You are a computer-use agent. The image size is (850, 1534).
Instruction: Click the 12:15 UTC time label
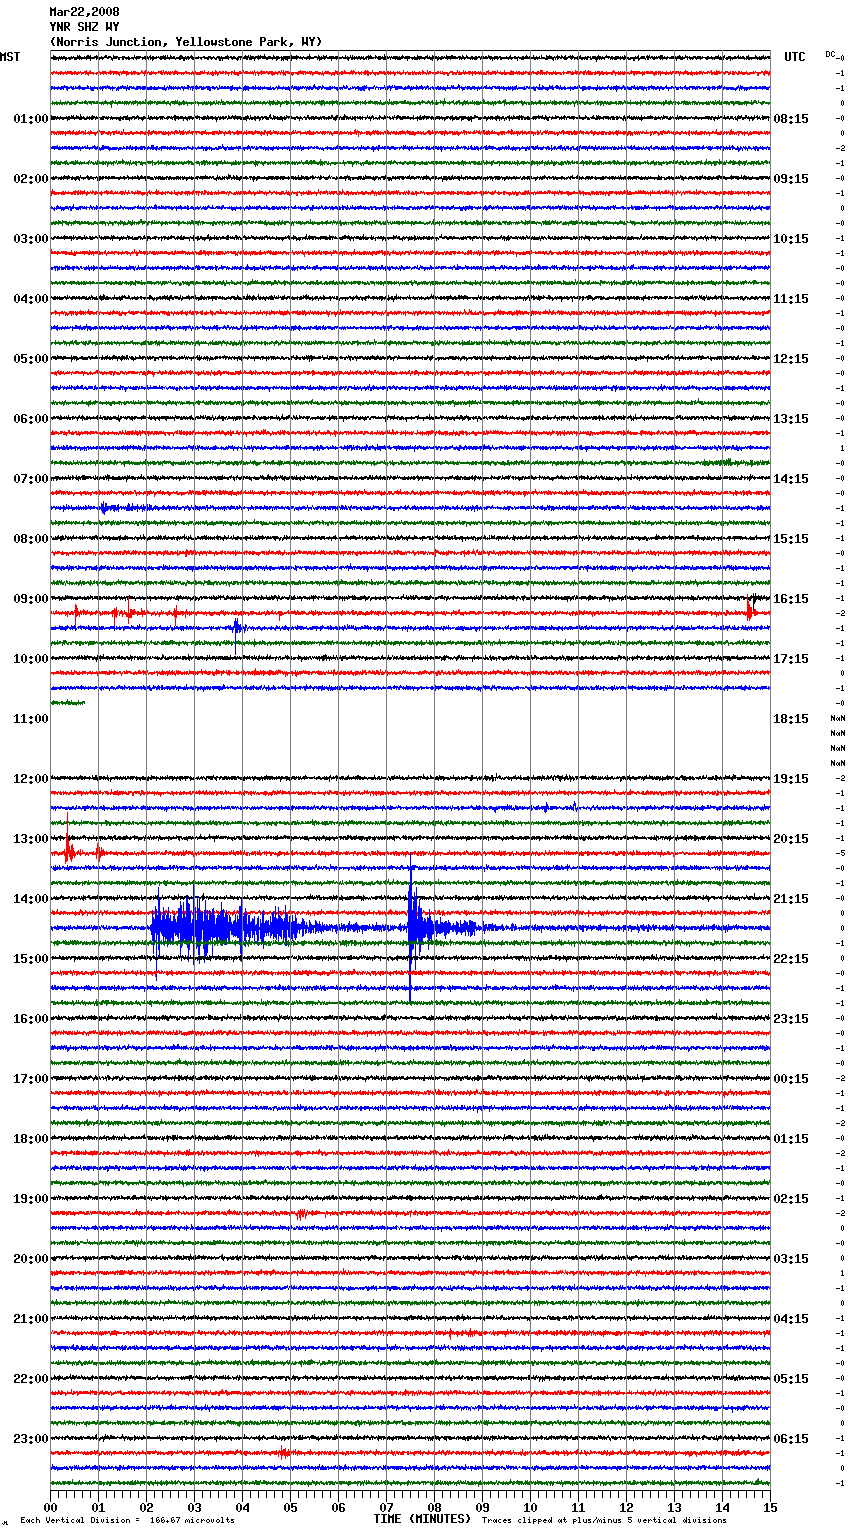click(791, 359)
